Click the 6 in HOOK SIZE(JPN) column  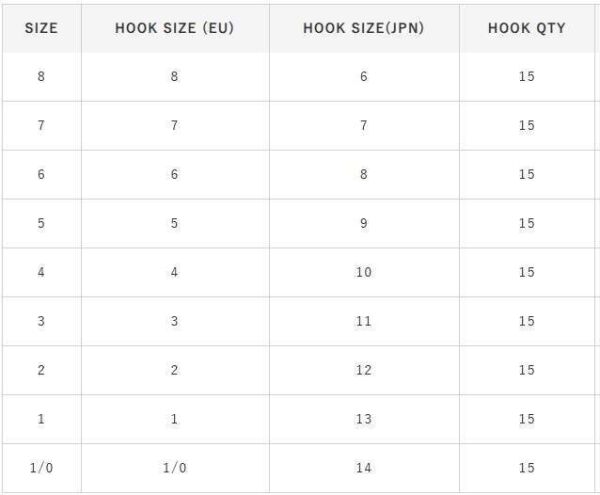364,76
